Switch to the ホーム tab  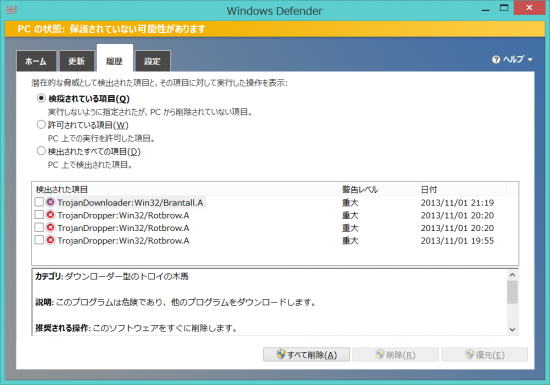tap(36, 61)
